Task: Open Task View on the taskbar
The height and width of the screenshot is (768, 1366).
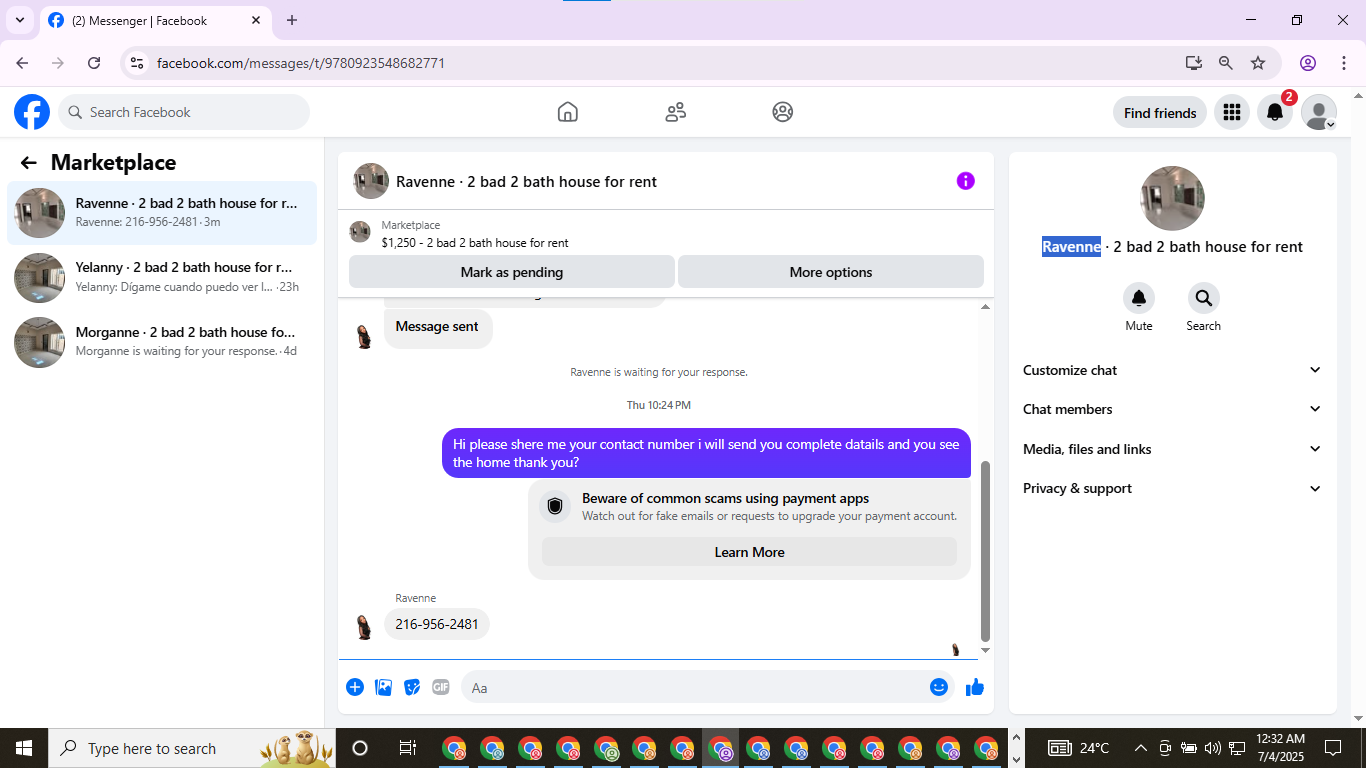Action: (407, 748)
